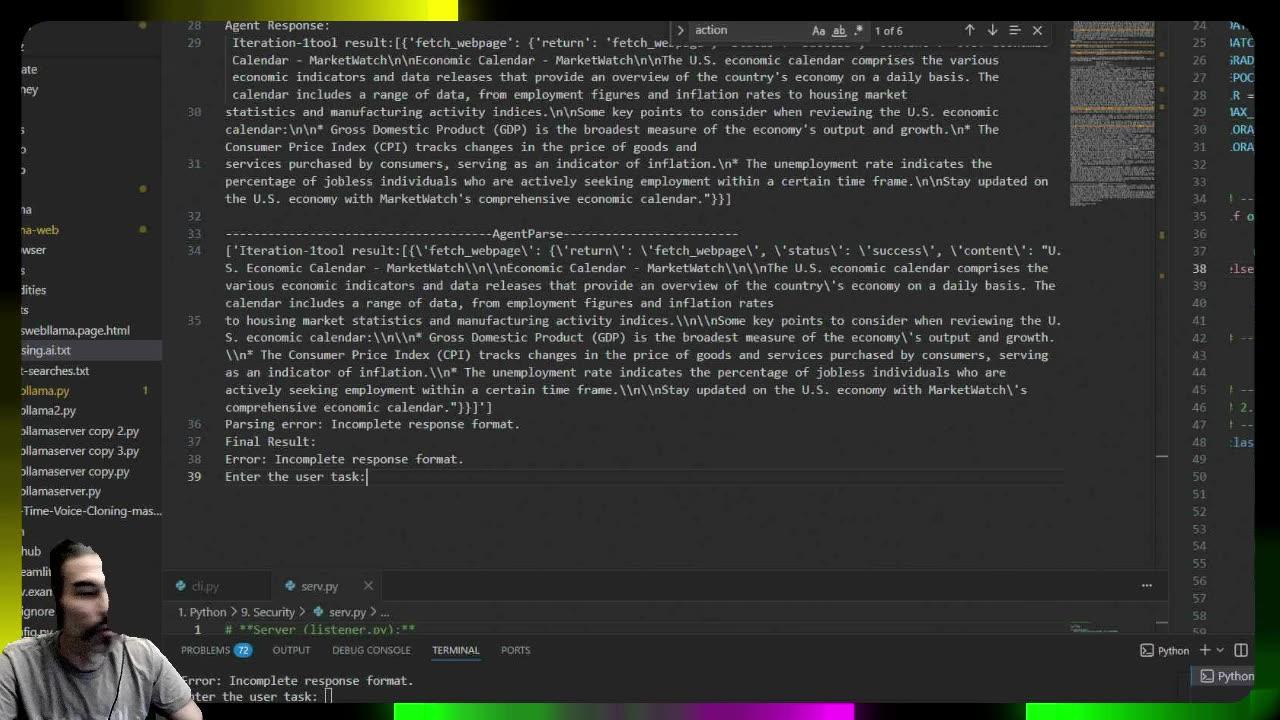Click the new terminal plus icon
This screenshot has width=1280, height=720.
(1205, 650)
